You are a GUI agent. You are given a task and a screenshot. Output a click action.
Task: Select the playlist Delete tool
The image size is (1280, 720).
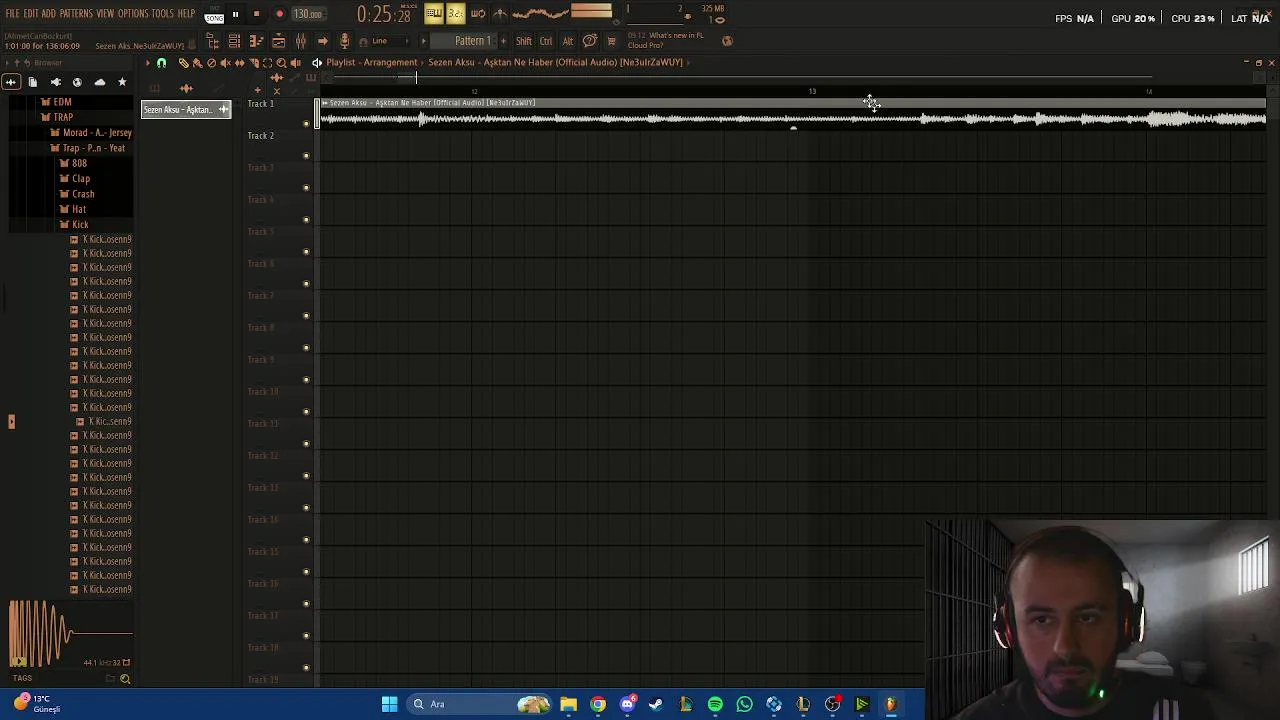[x=211, y=63]
